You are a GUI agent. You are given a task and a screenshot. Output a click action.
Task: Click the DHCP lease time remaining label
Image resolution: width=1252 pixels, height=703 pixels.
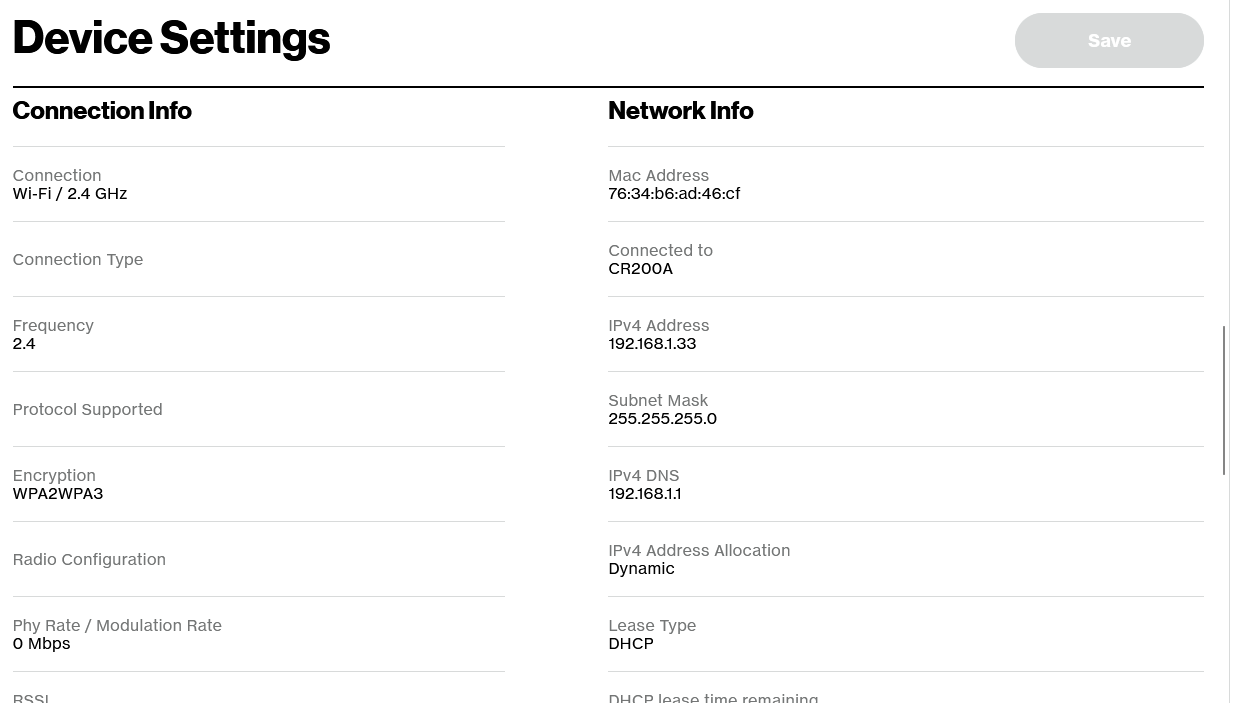point(713,697)
